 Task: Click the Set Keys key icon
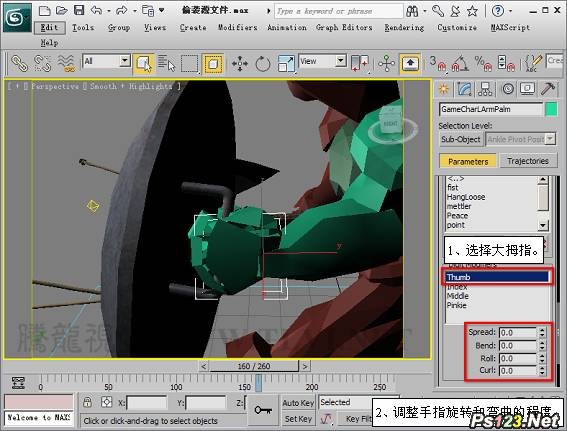pyautogui.click(x=263, y=410)
